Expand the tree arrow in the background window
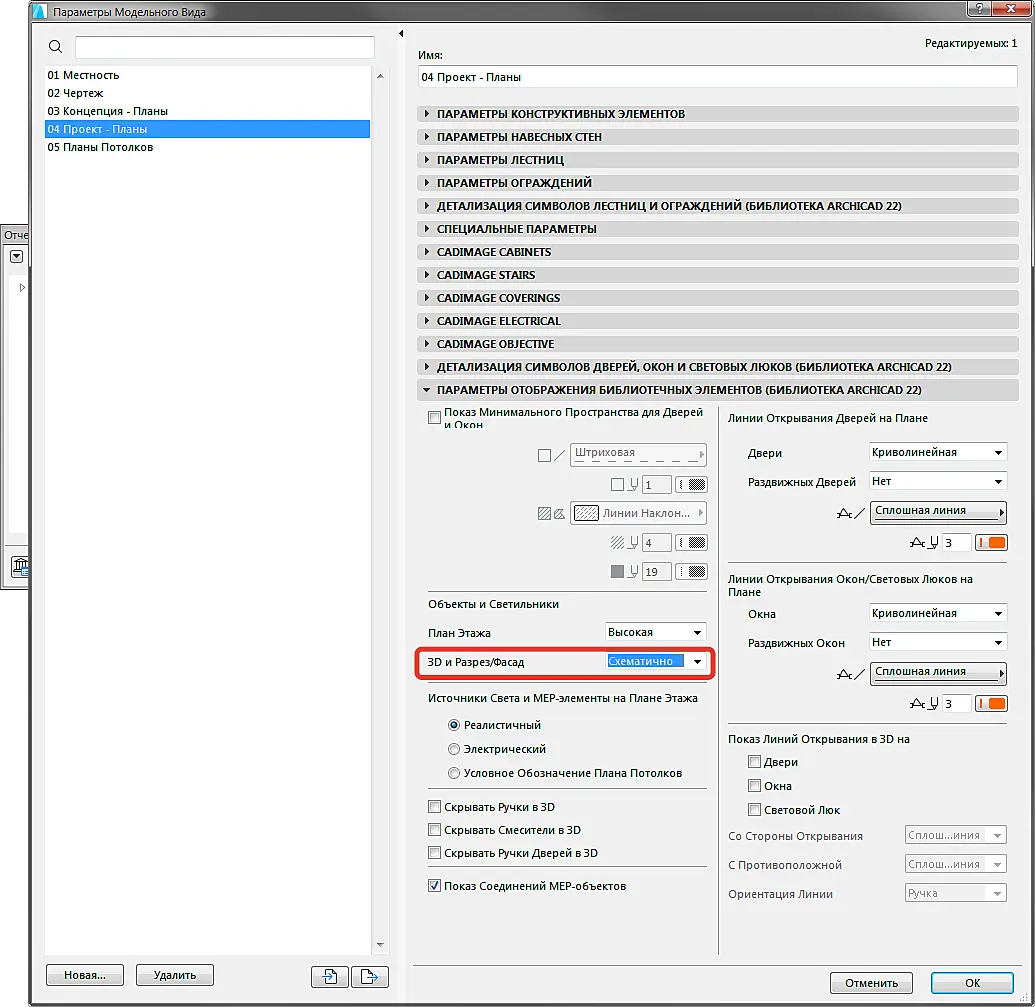The height and width of the screenshot is (1007, 1035). click(22, 287)
